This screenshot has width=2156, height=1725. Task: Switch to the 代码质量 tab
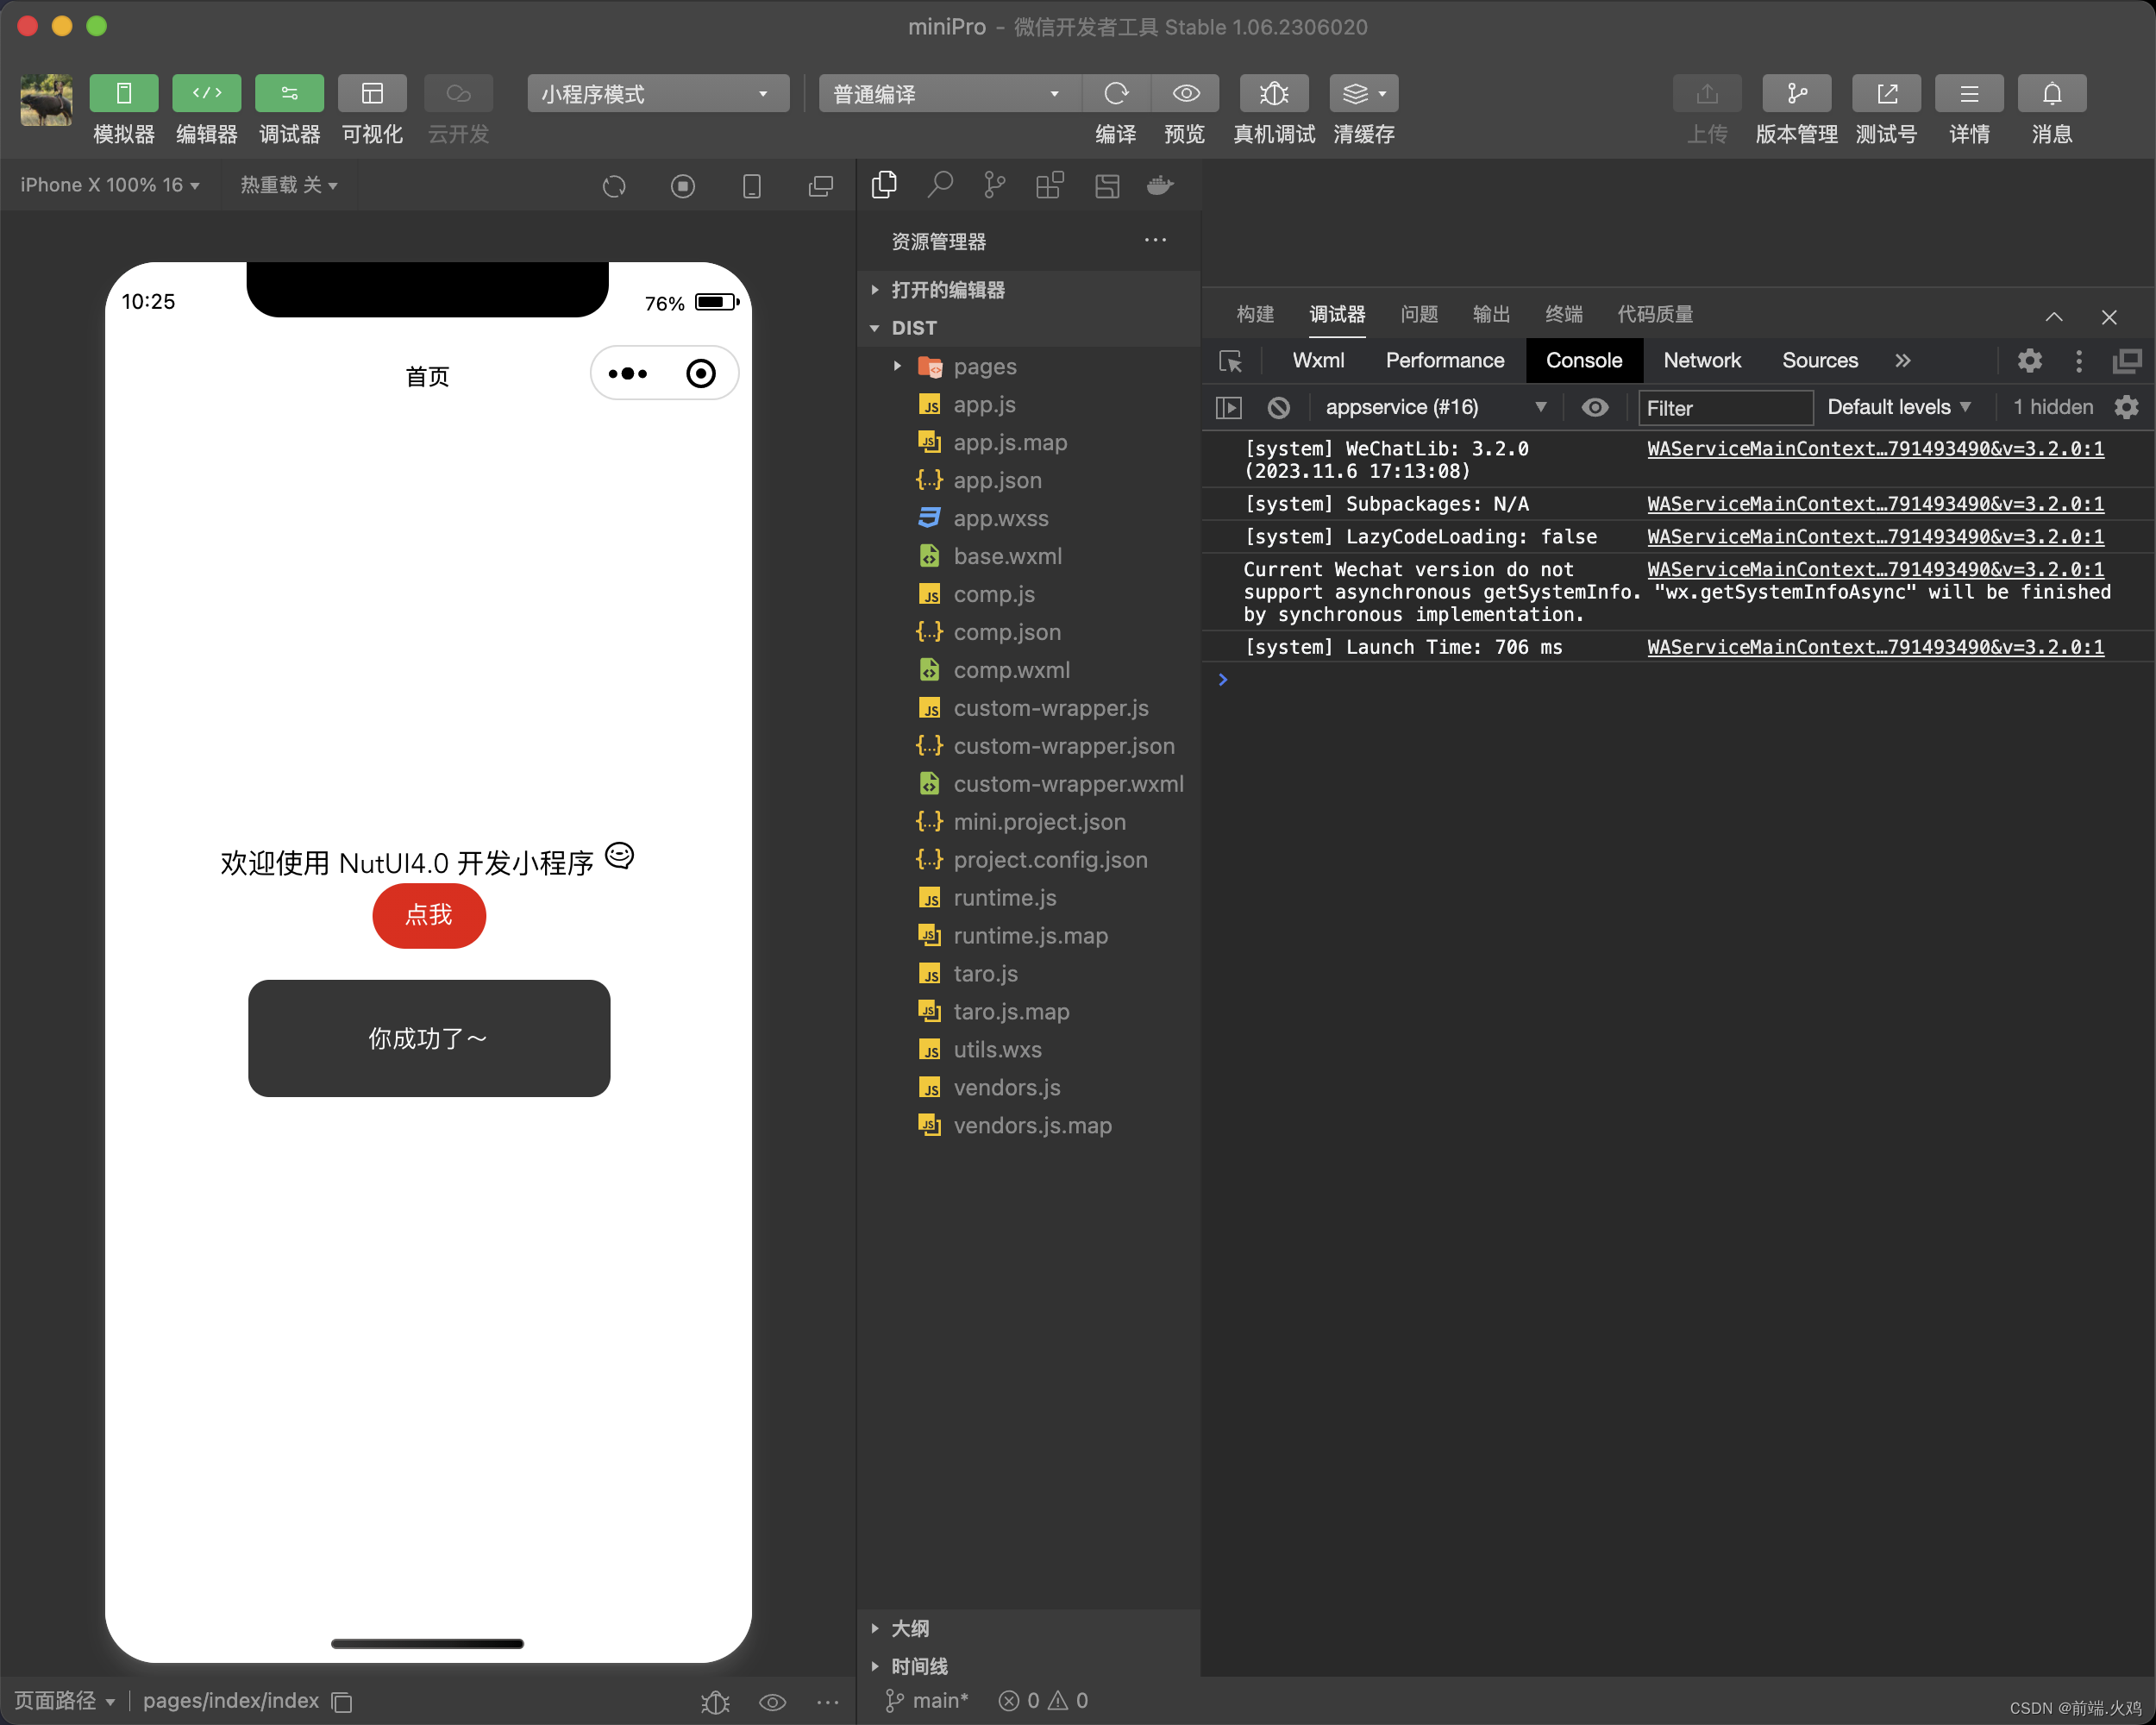point(1655,315)
